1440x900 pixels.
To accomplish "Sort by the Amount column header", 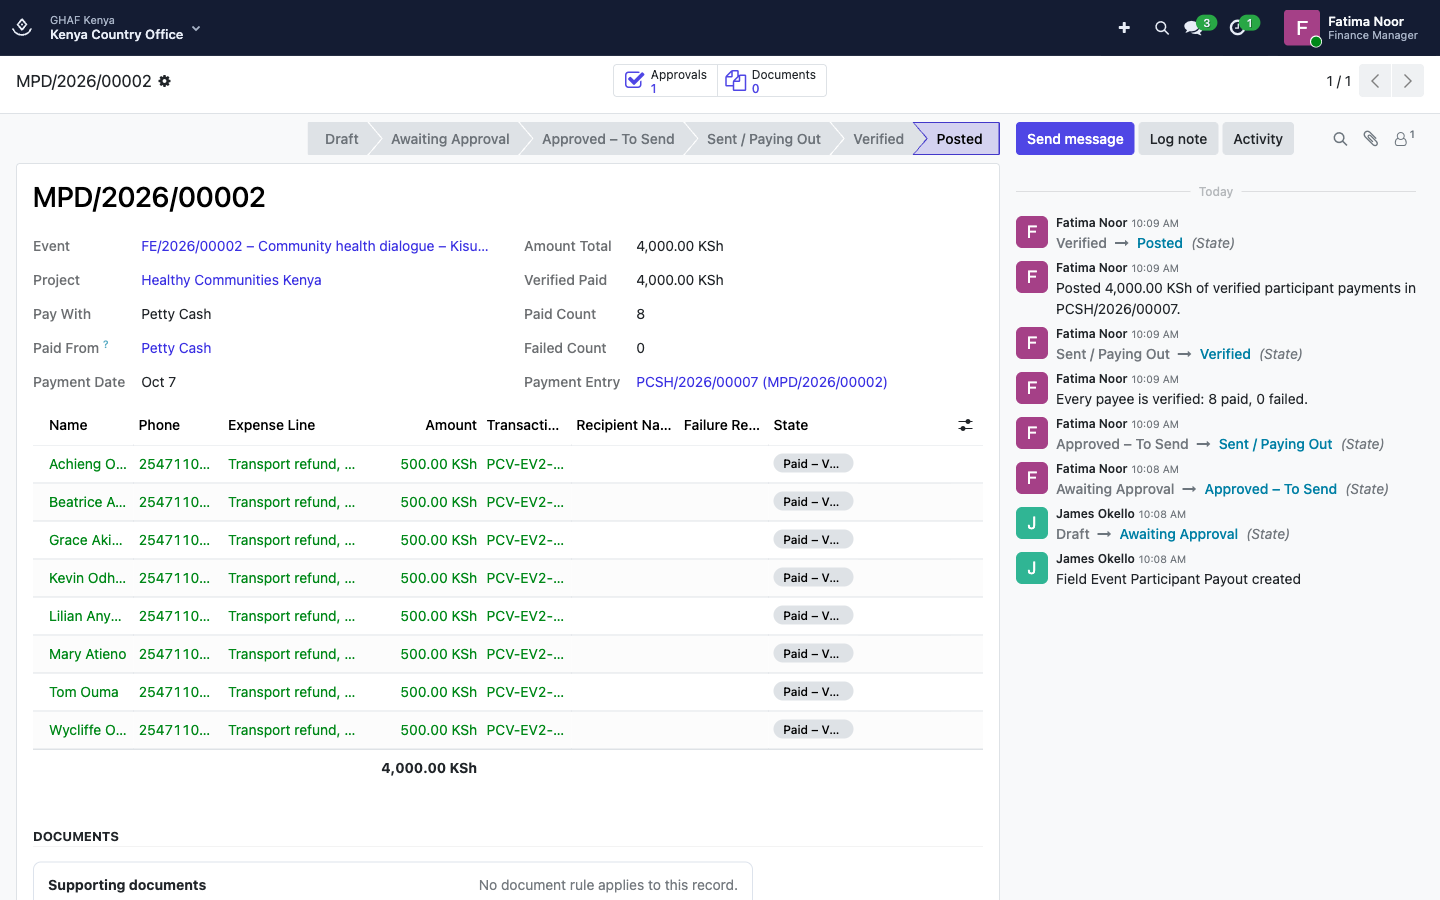I will point(451,425).
